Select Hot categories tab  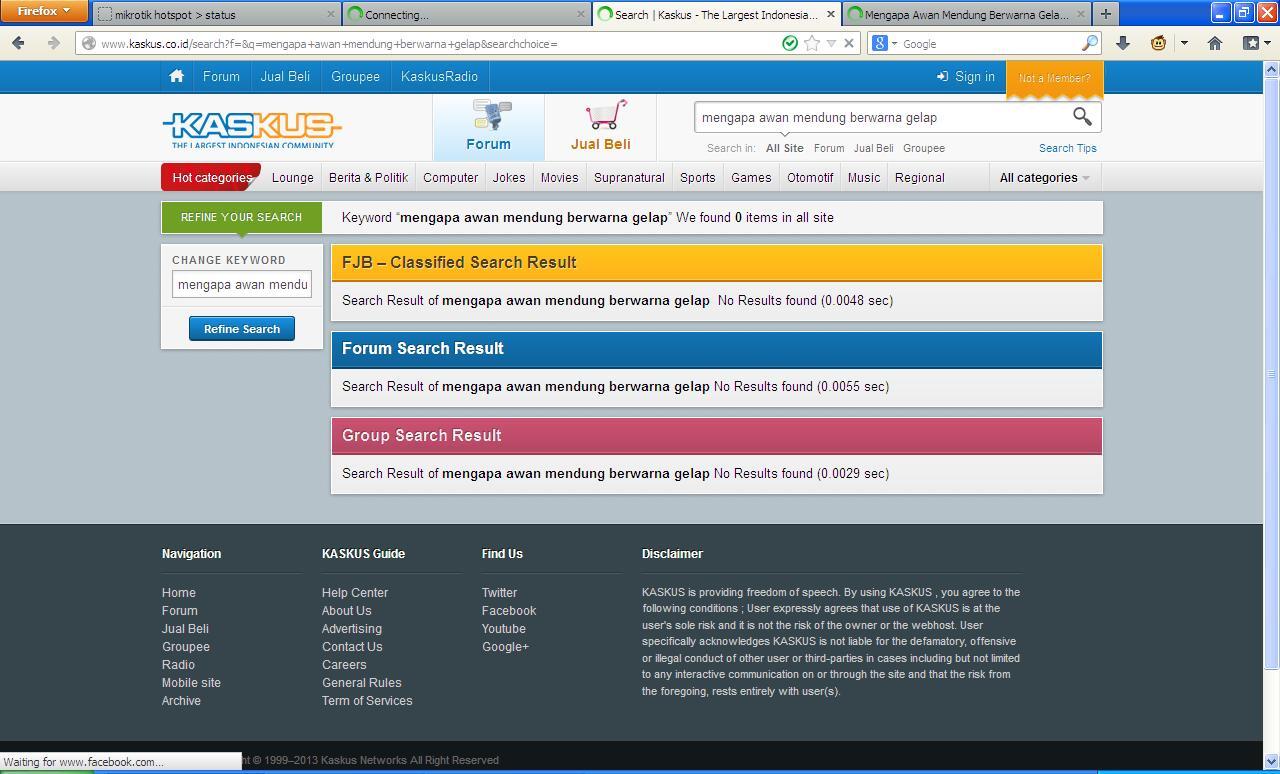click(x=211, y=177)
